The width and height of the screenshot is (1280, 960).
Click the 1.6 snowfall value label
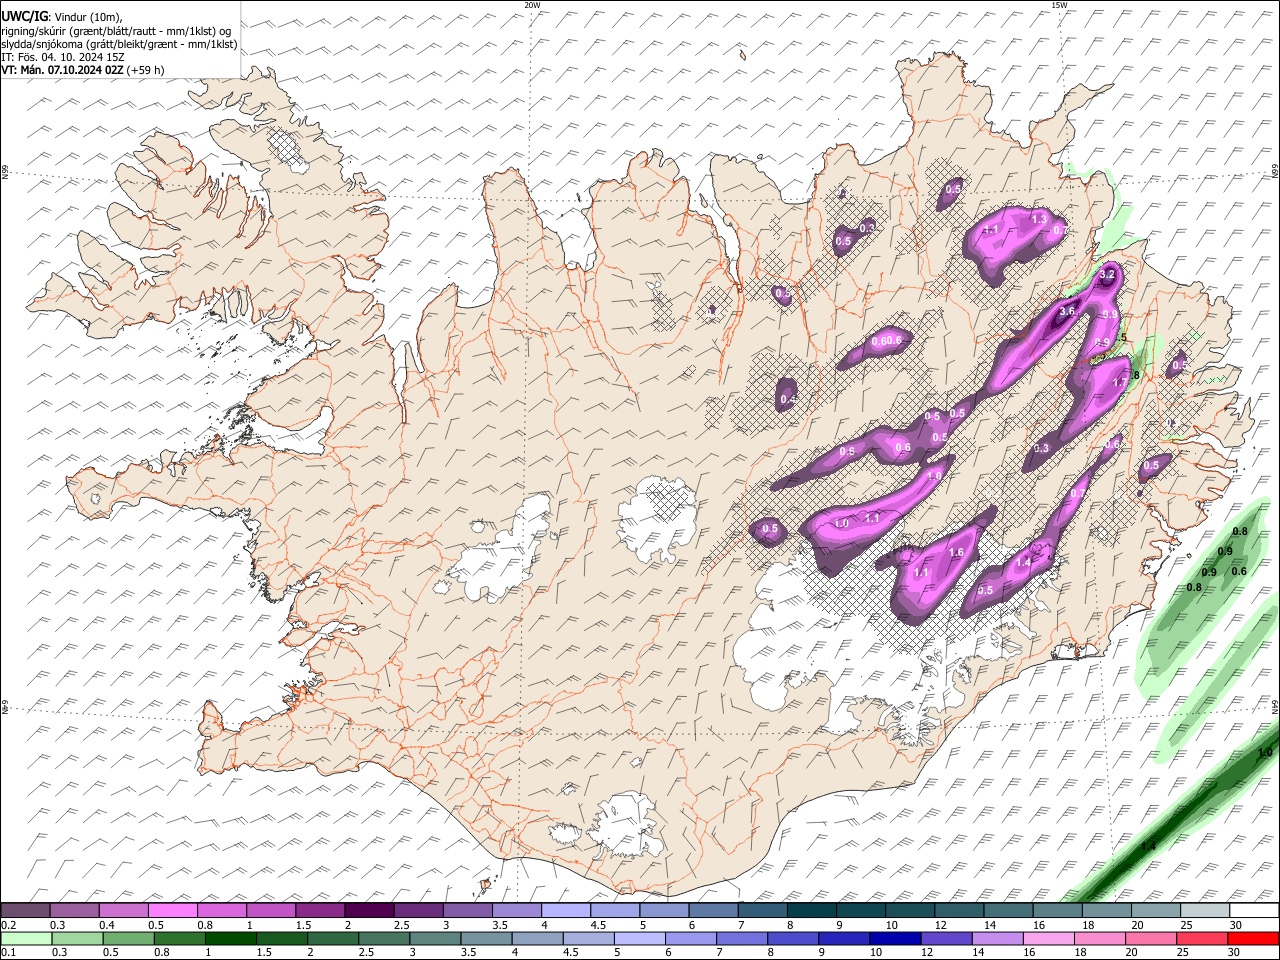956,553
